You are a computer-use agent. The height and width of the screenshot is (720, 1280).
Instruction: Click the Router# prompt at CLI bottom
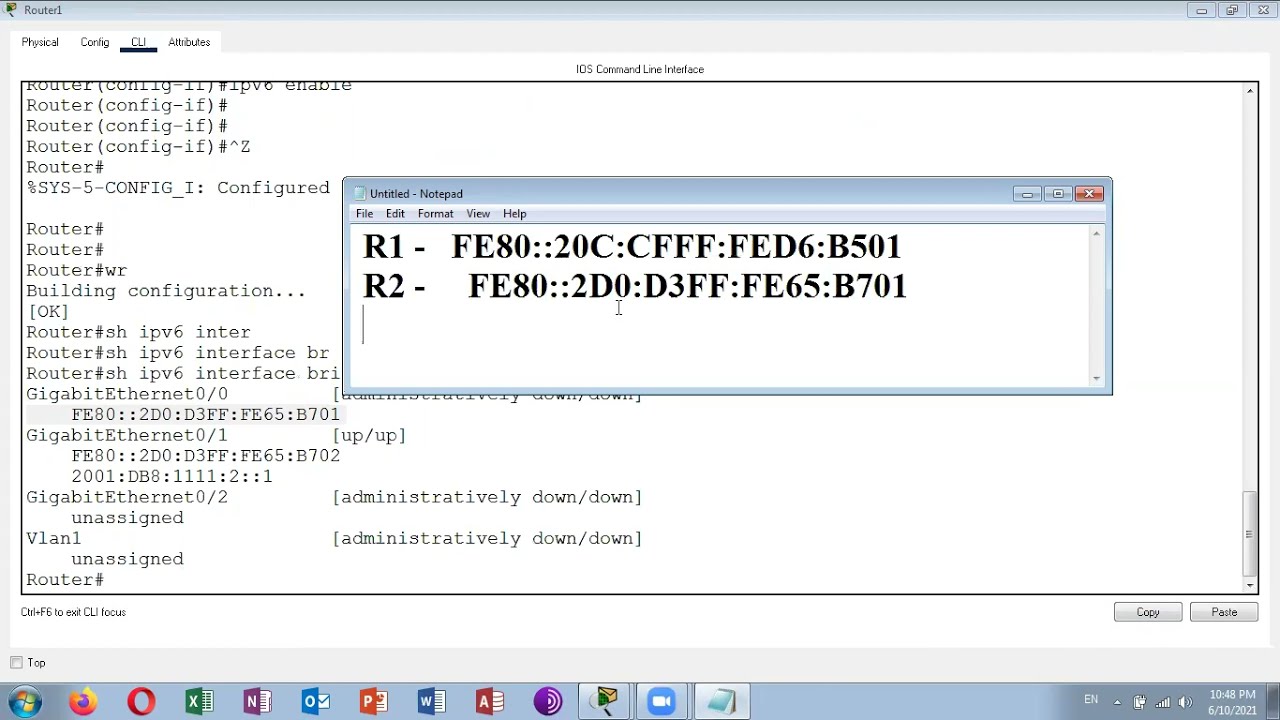[65, 580]
